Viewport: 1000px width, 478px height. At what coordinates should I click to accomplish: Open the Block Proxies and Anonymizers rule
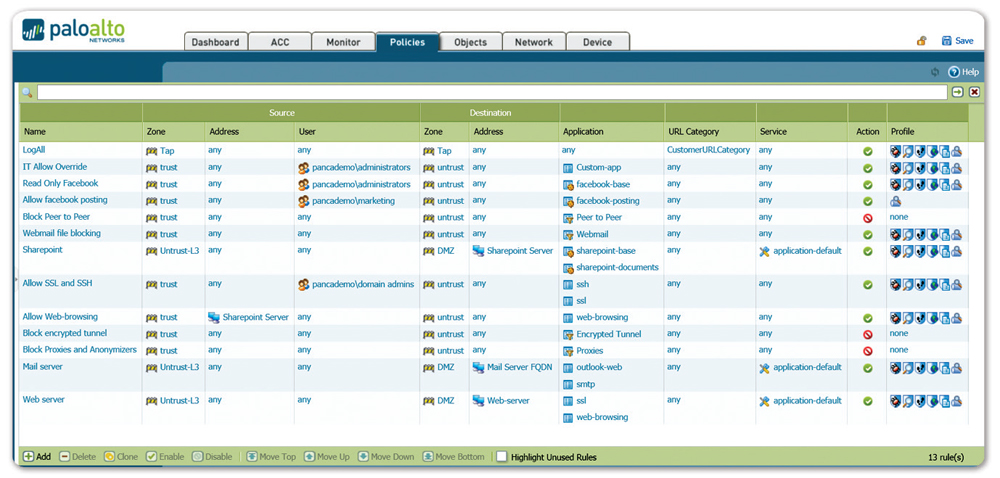[79, 350]
